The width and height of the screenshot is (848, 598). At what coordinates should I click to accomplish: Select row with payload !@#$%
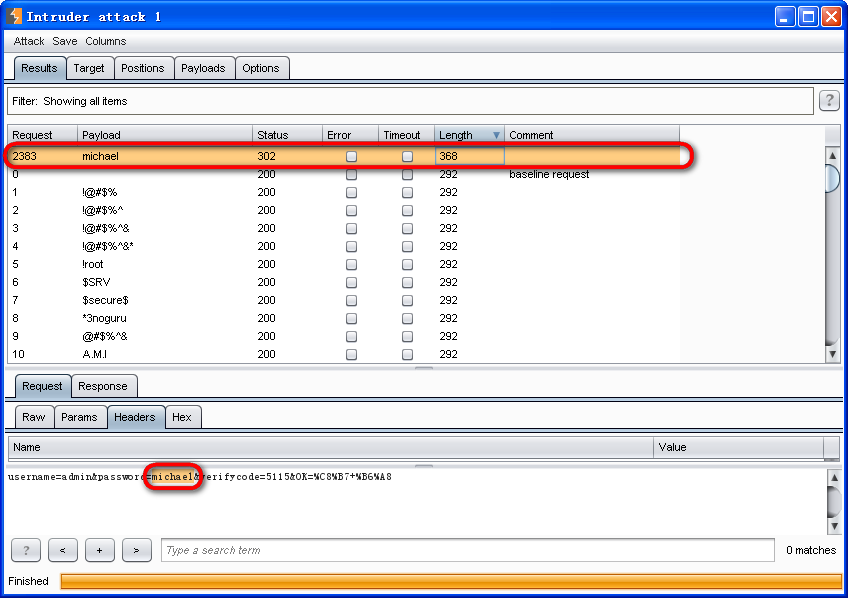pos(343,192)
